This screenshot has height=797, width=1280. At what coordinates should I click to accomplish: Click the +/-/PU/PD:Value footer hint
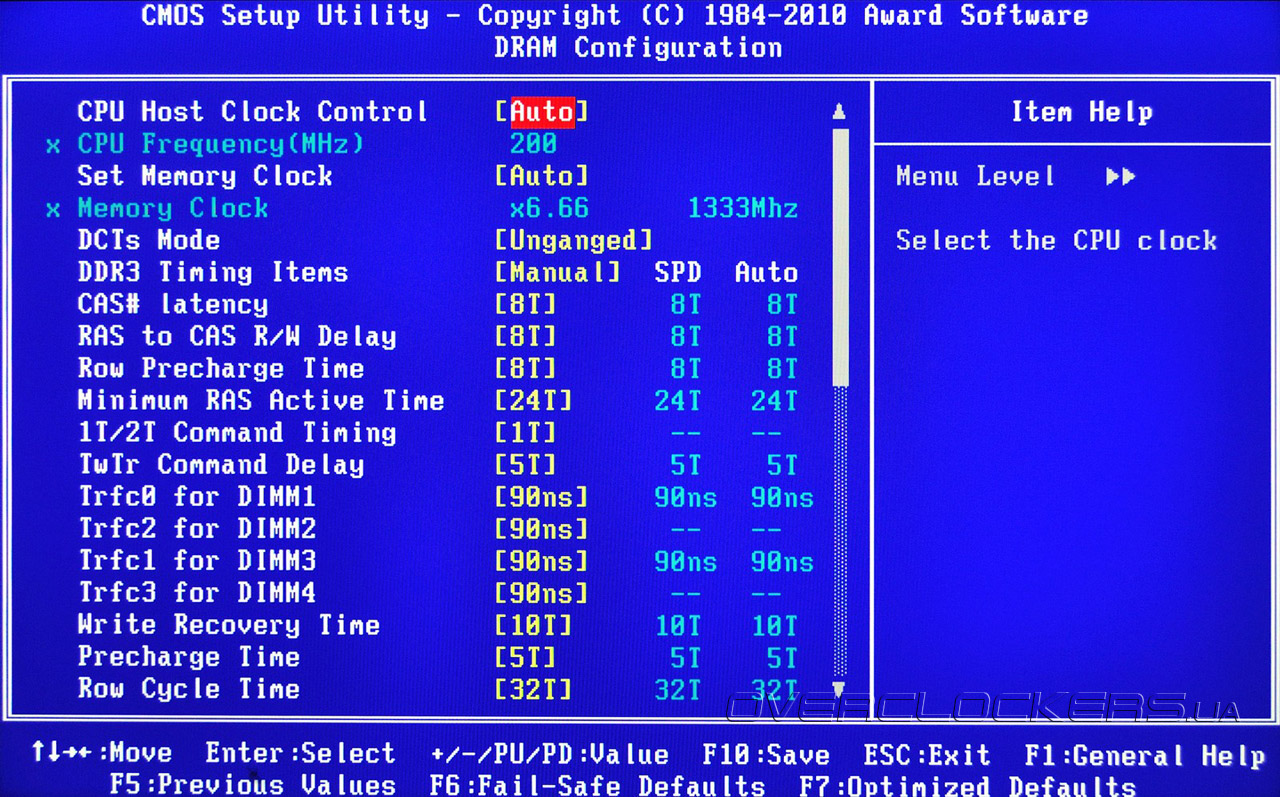click(549, 753)
